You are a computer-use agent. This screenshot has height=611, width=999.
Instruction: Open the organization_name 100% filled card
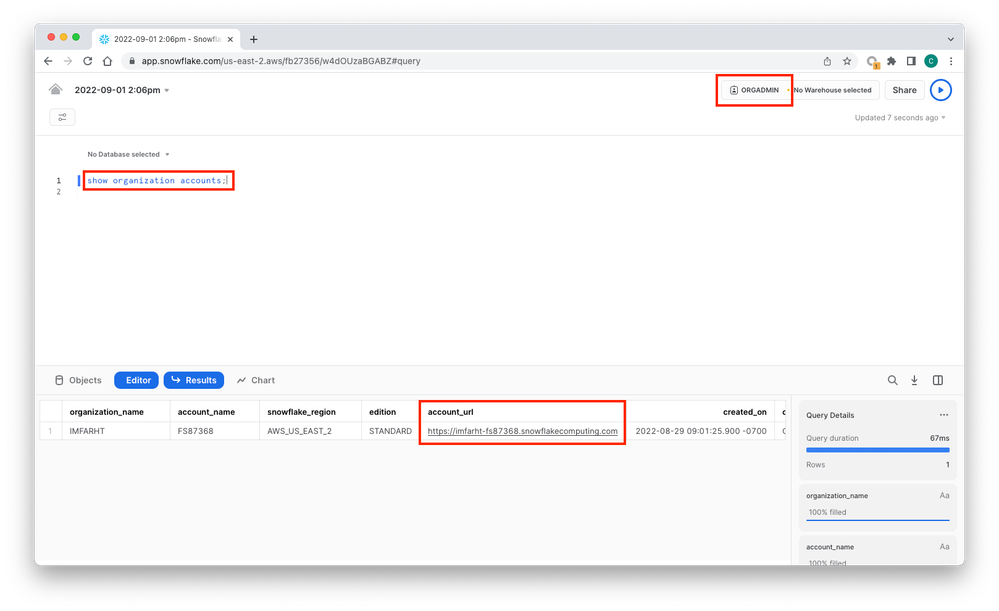(x=877, y=506)
